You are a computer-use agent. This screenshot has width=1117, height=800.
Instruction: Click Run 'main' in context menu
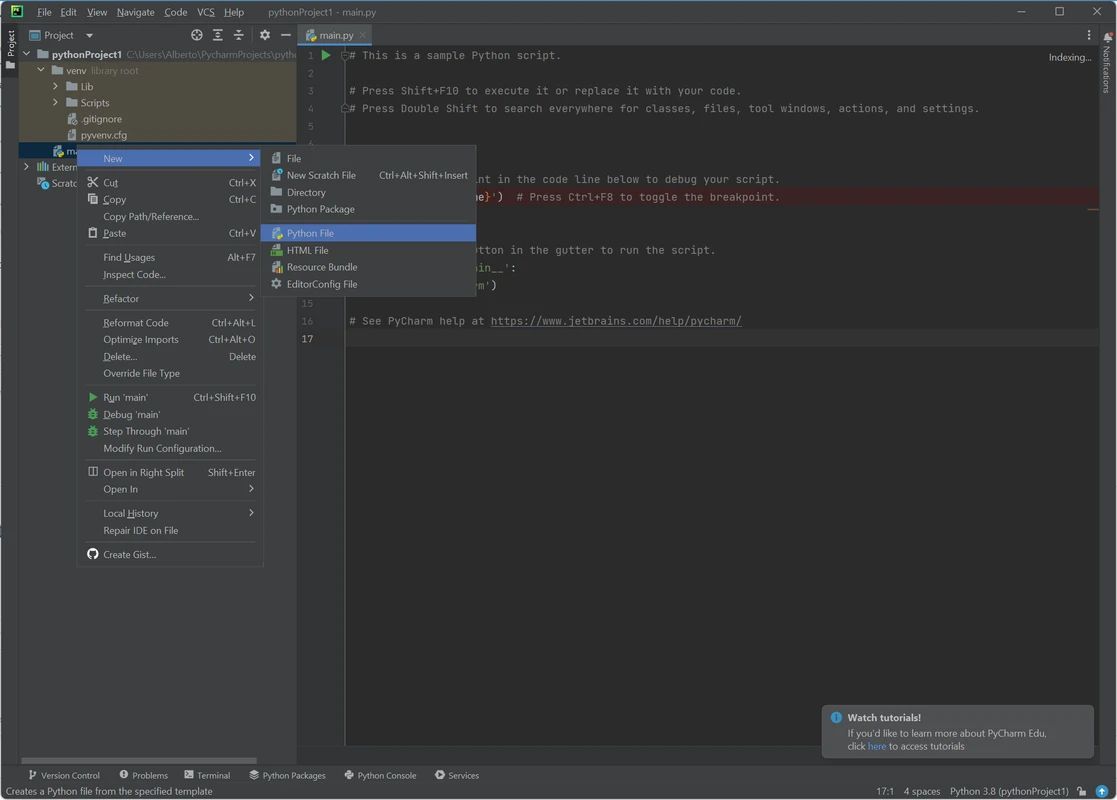pos(170,398)
